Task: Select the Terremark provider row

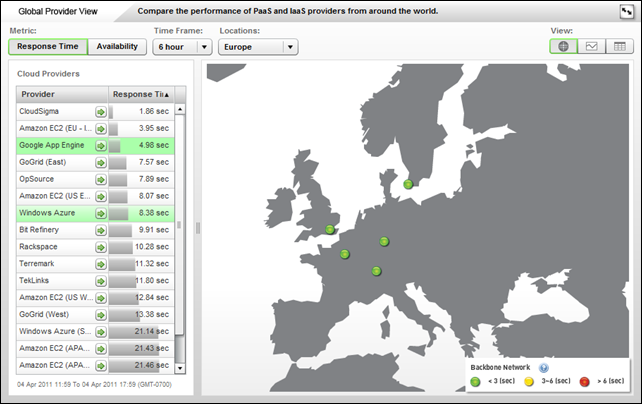Action: [x=54, y=264]
